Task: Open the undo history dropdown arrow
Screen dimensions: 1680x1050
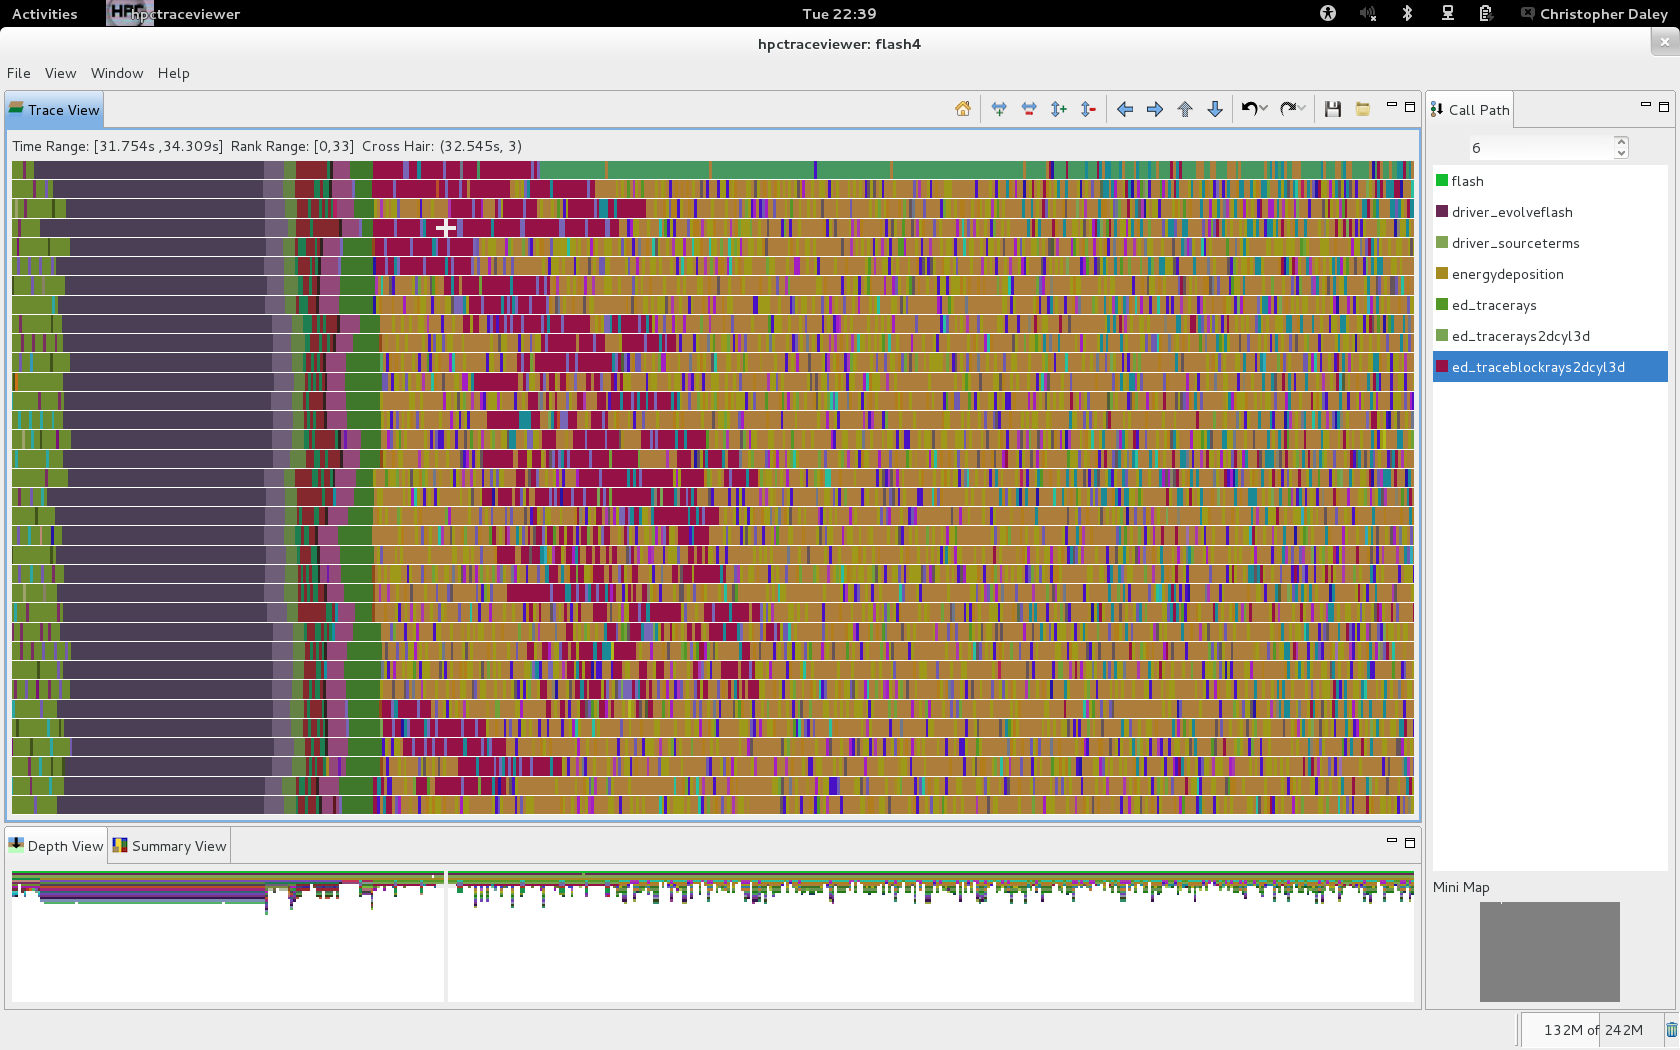Action: click(1264, 109)
